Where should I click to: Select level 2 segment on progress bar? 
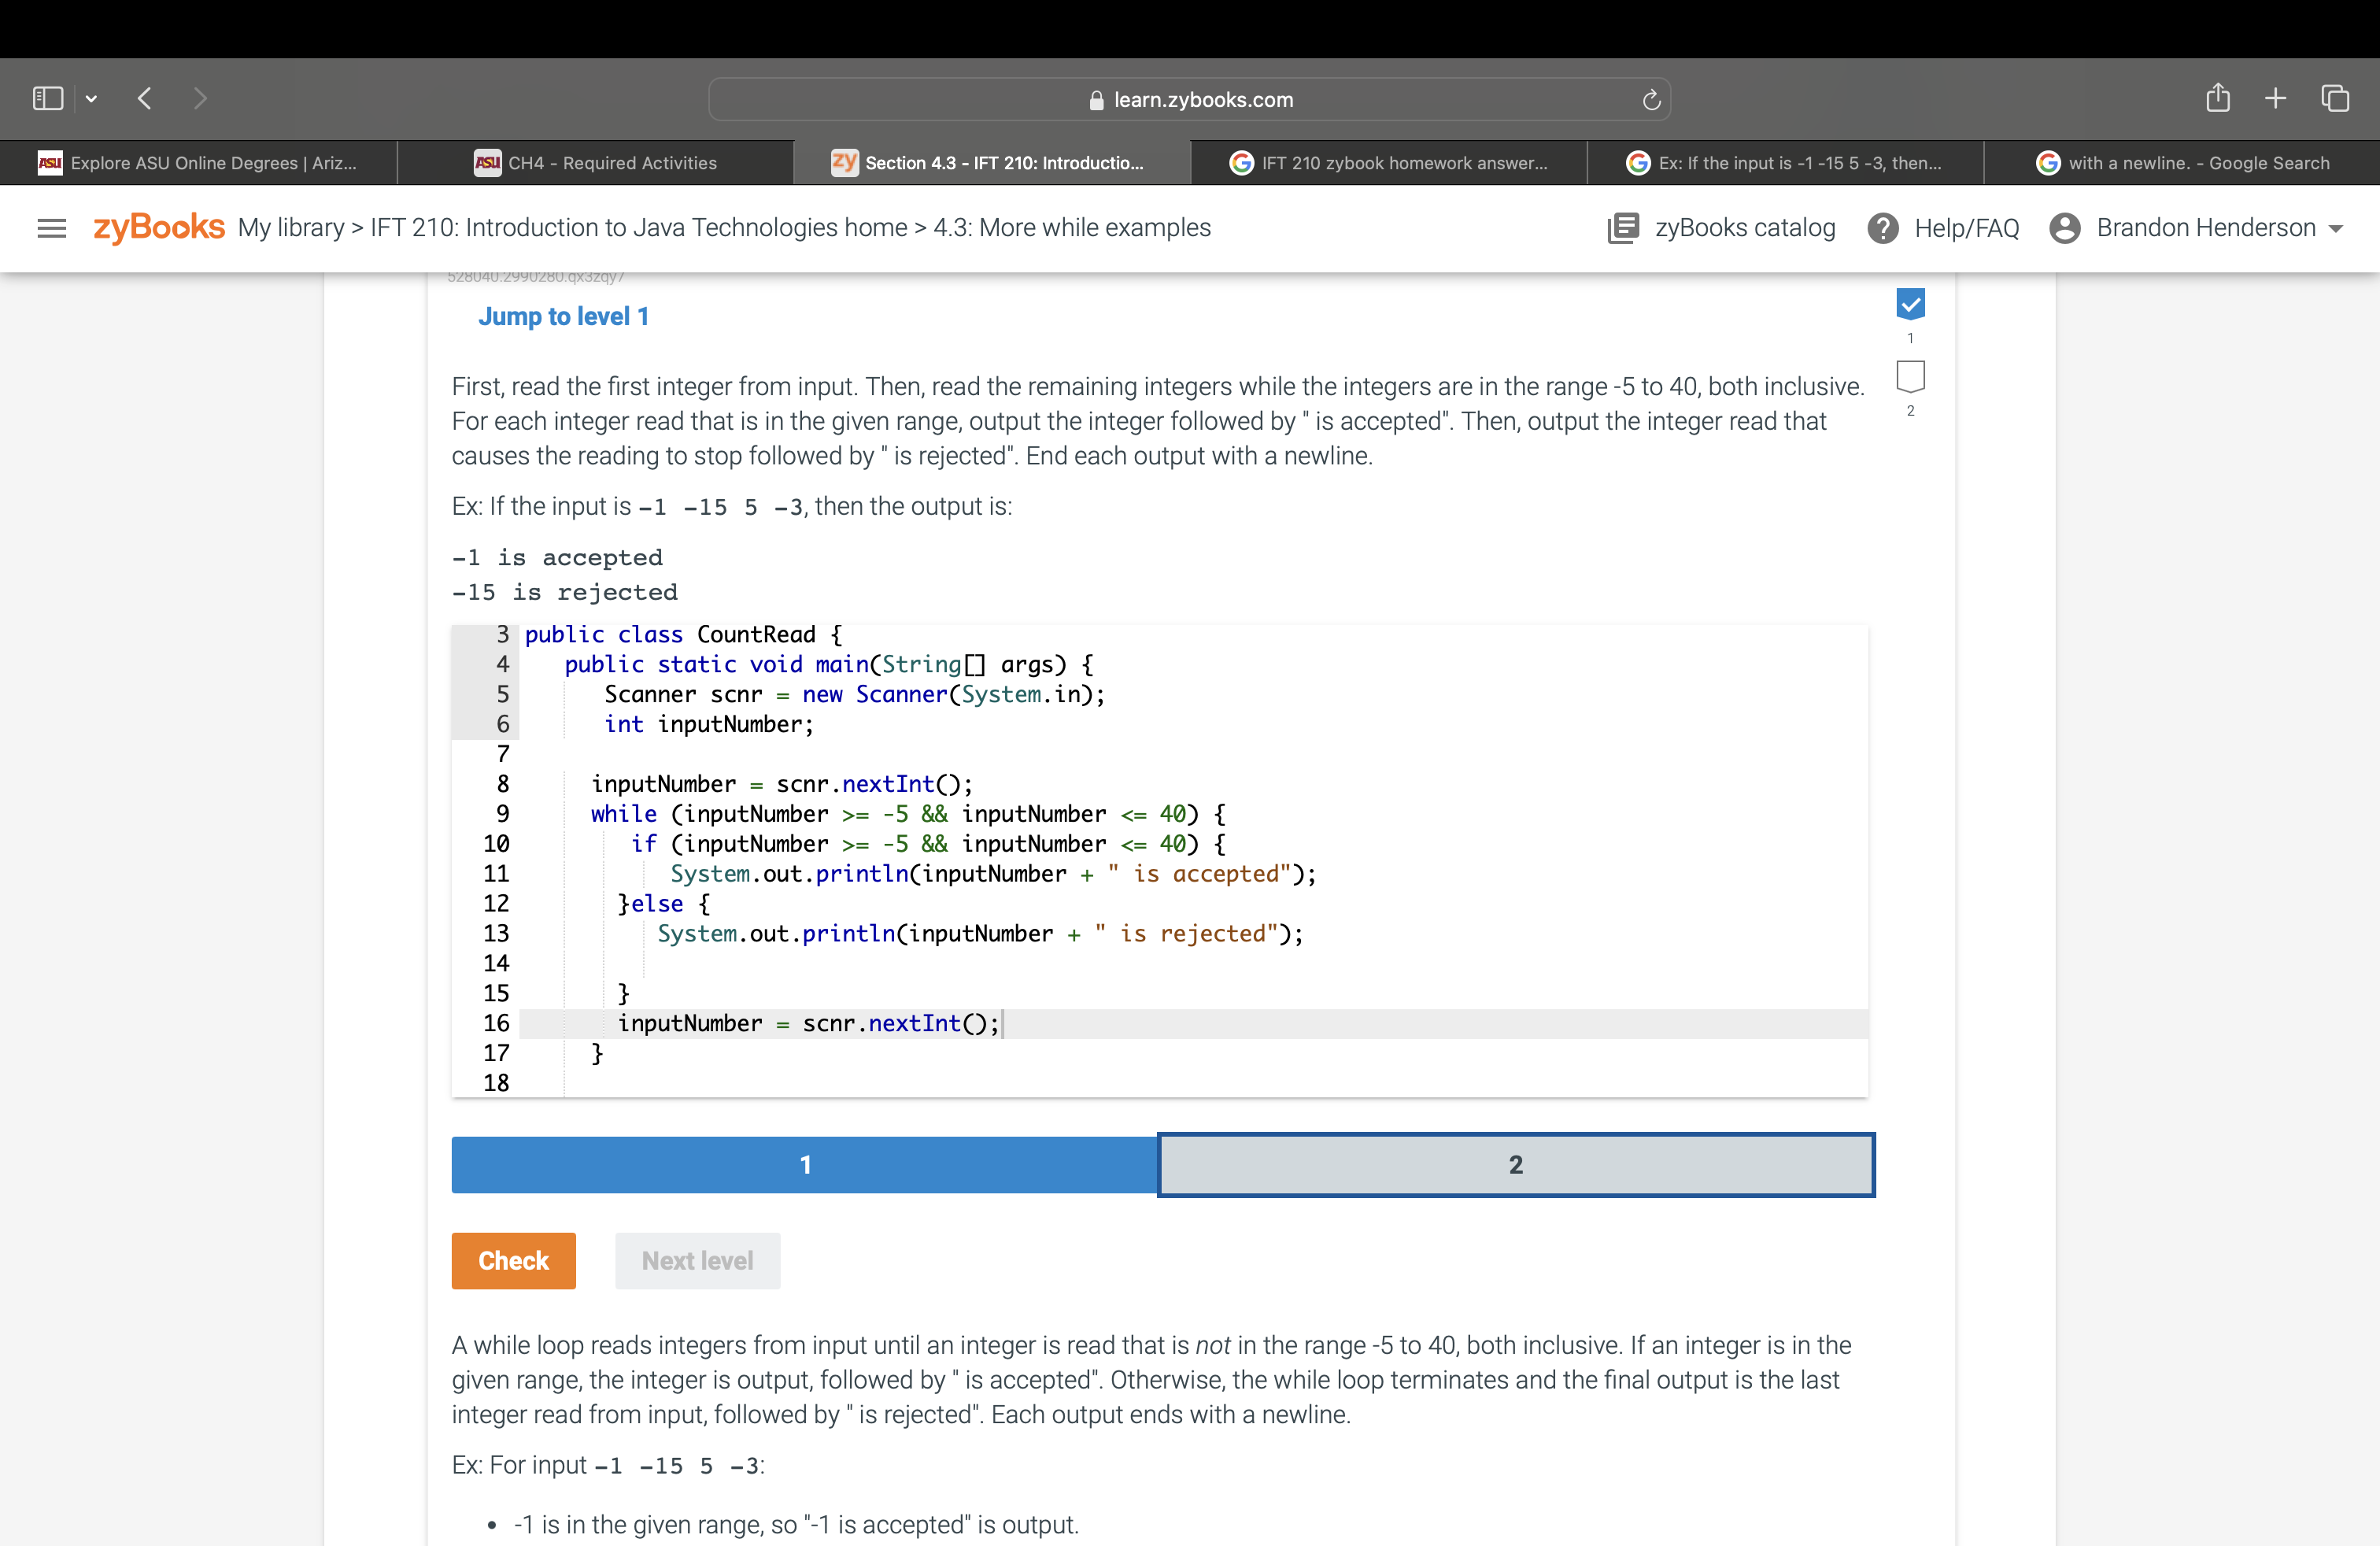[x=1515, y=1164]
